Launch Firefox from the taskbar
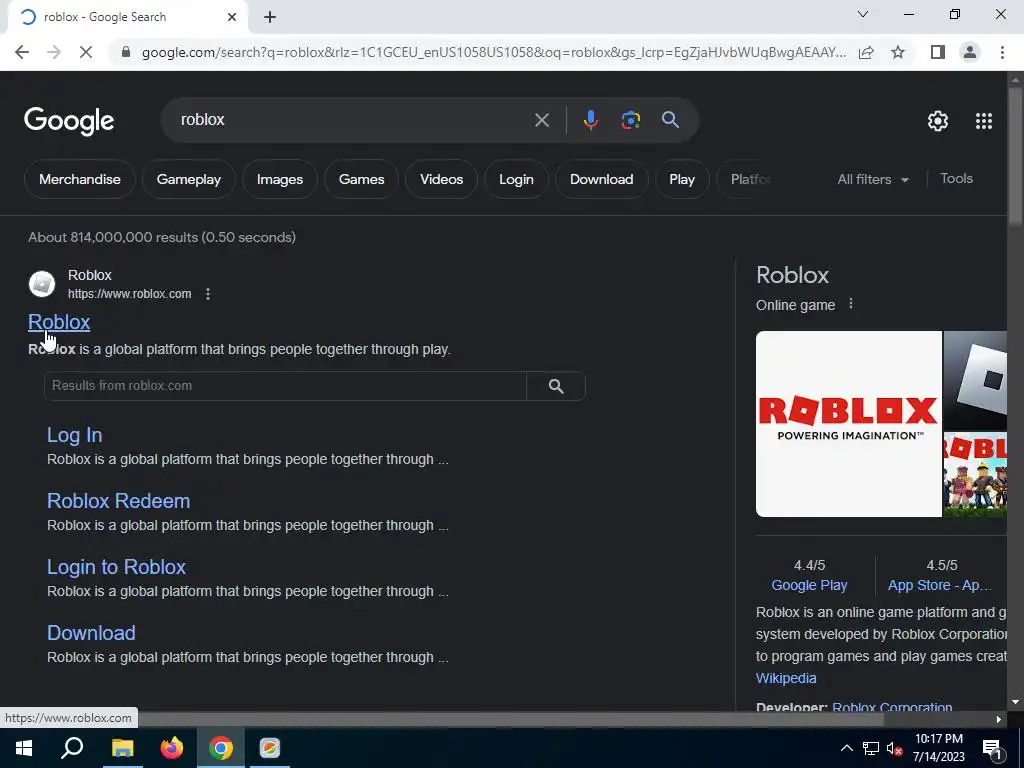 pos(172,748)
